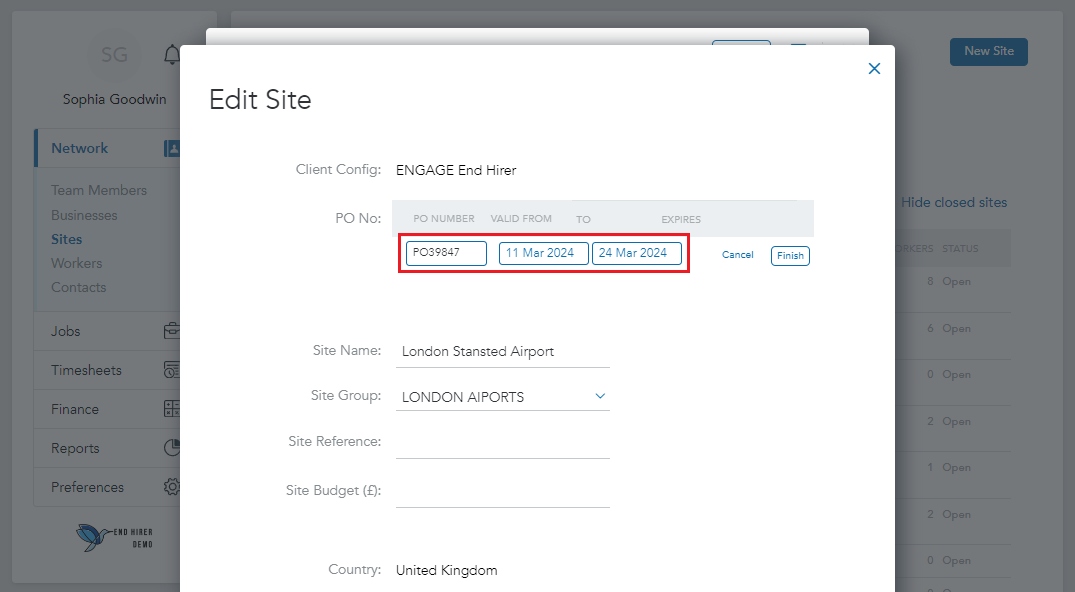Viewport: 1075px width, 592px height.
Task: Click the PO NUMBER column header
Action: [x=444, y=219]
